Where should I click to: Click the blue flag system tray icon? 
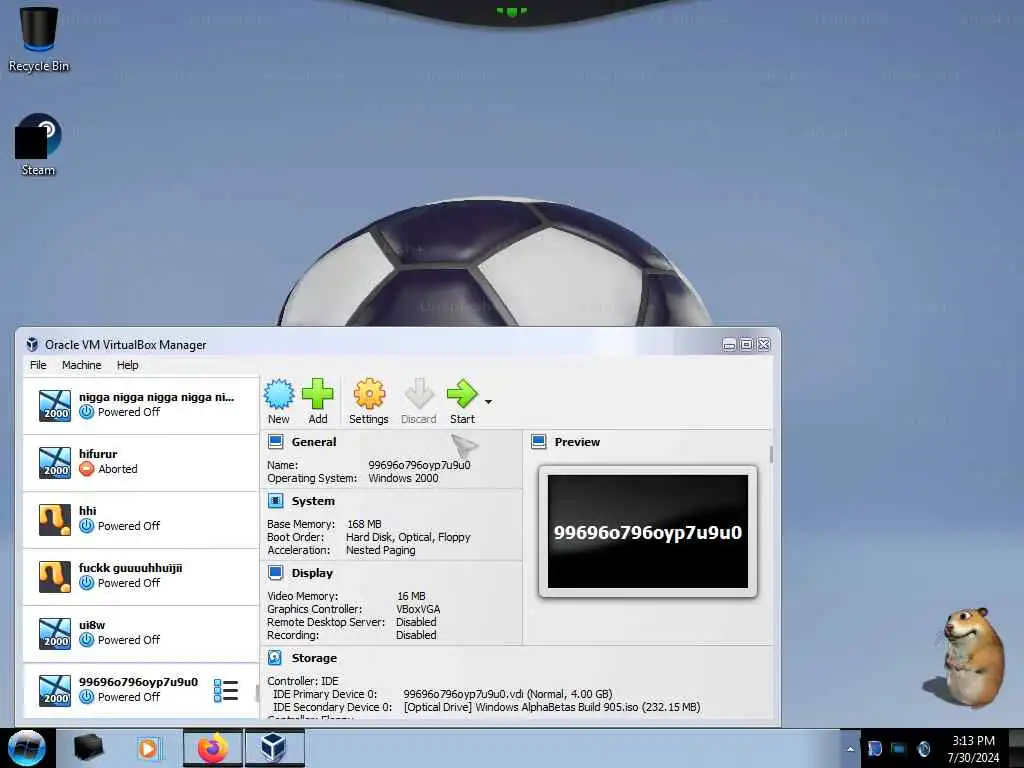point(875,749)
